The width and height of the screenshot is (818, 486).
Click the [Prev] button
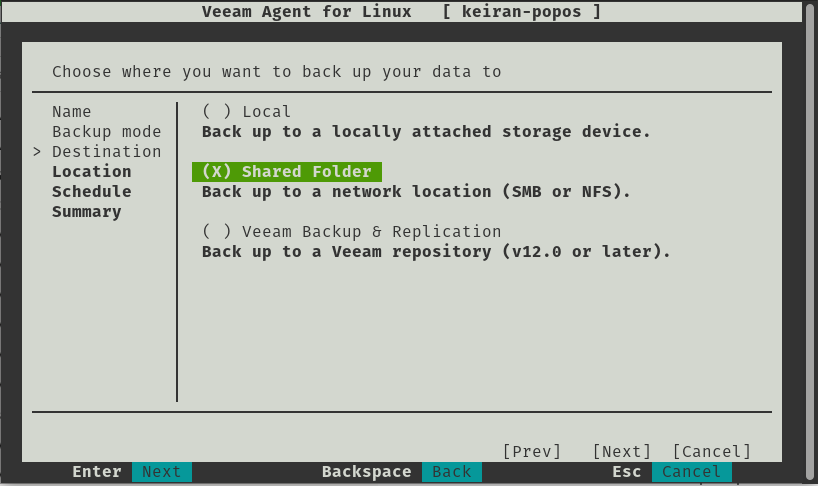coord(532,451)
